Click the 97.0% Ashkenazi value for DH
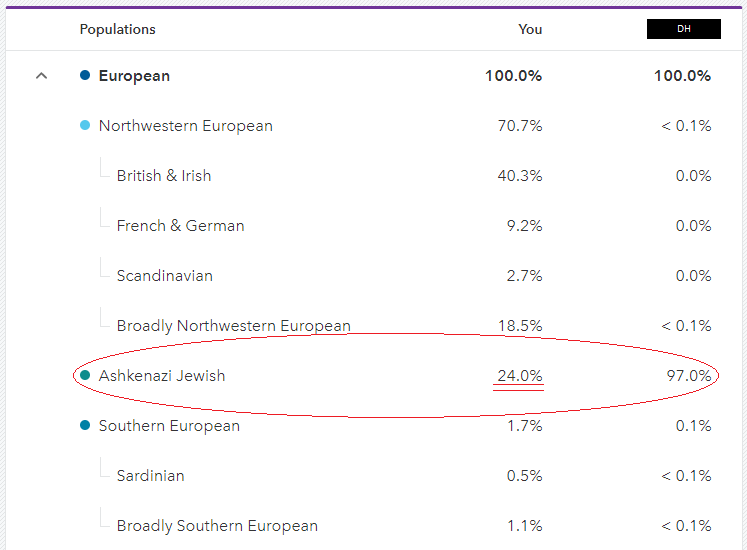This screenshot has width=747, height=550. (x=689, y=376)
